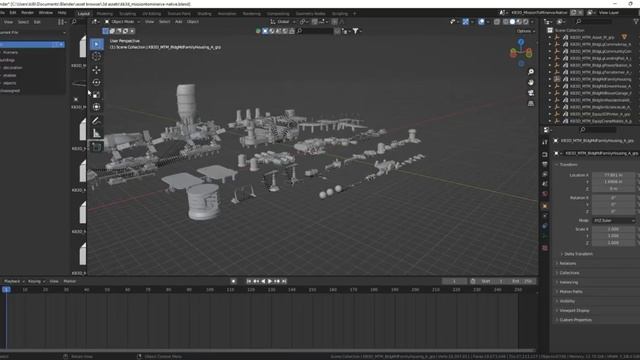Screen dimensions: 640x360
Task: Switch to the Shading workspace tab
Action: click(204, 13)
